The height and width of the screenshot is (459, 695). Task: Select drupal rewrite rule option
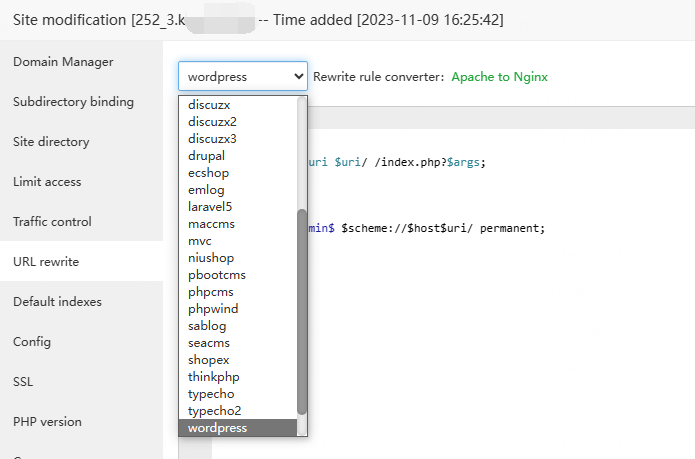(x=206, y=155)
